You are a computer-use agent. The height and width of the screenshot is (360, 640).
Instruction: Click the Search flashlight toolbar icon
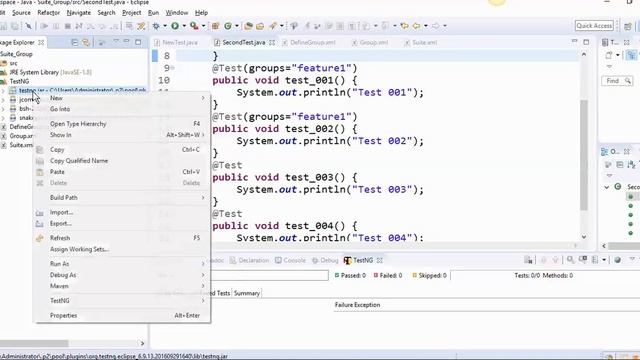point(272,26)
